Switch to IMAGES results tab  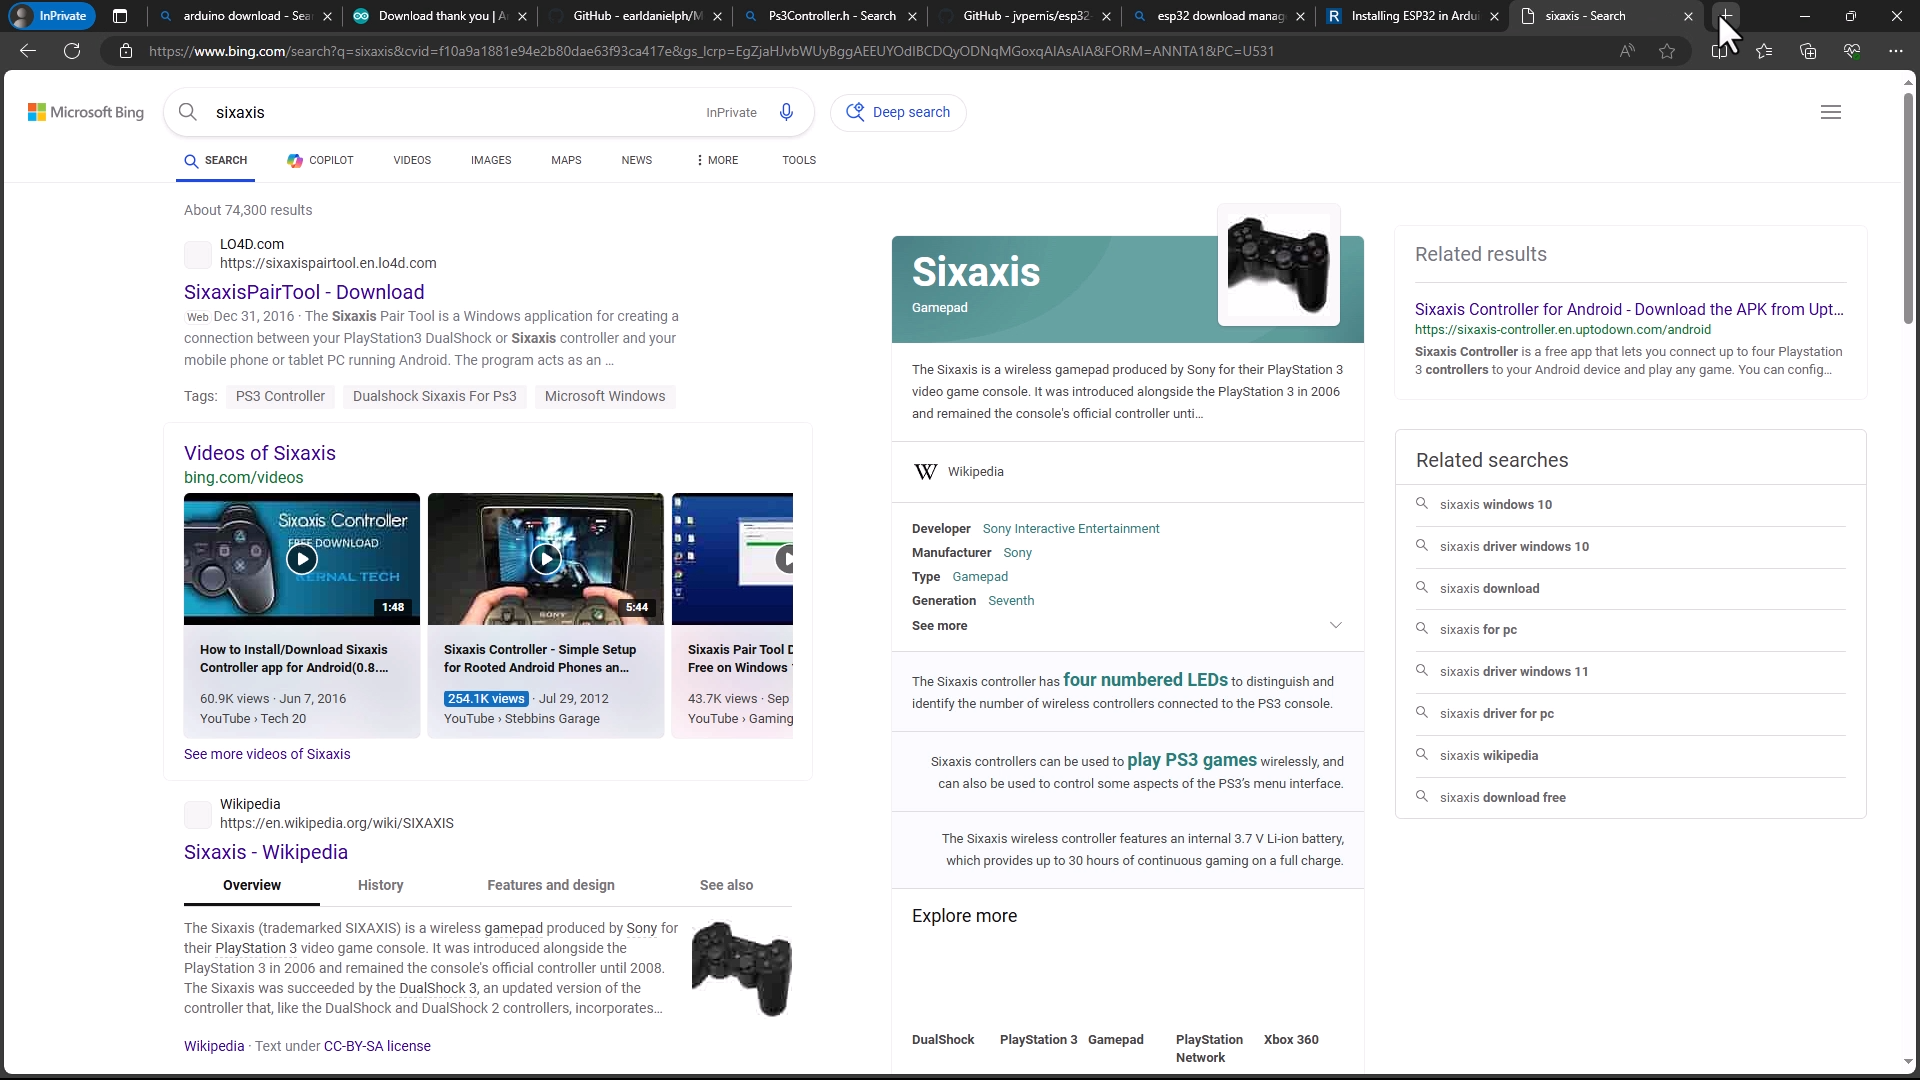pyautogui.click(x=491, y=160)
